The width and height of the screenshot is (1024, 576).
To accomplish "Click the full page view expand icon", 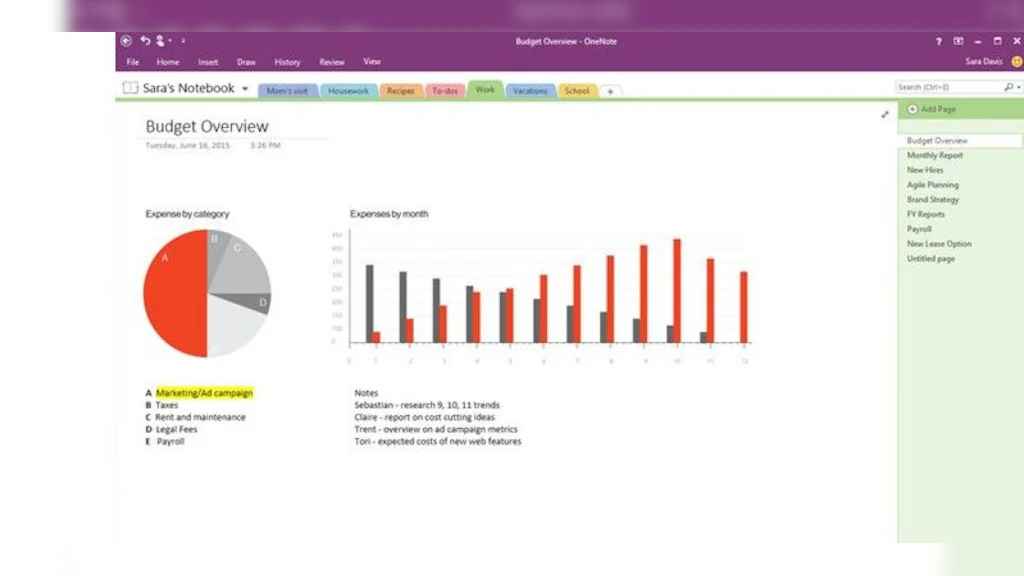I will 885,114.
